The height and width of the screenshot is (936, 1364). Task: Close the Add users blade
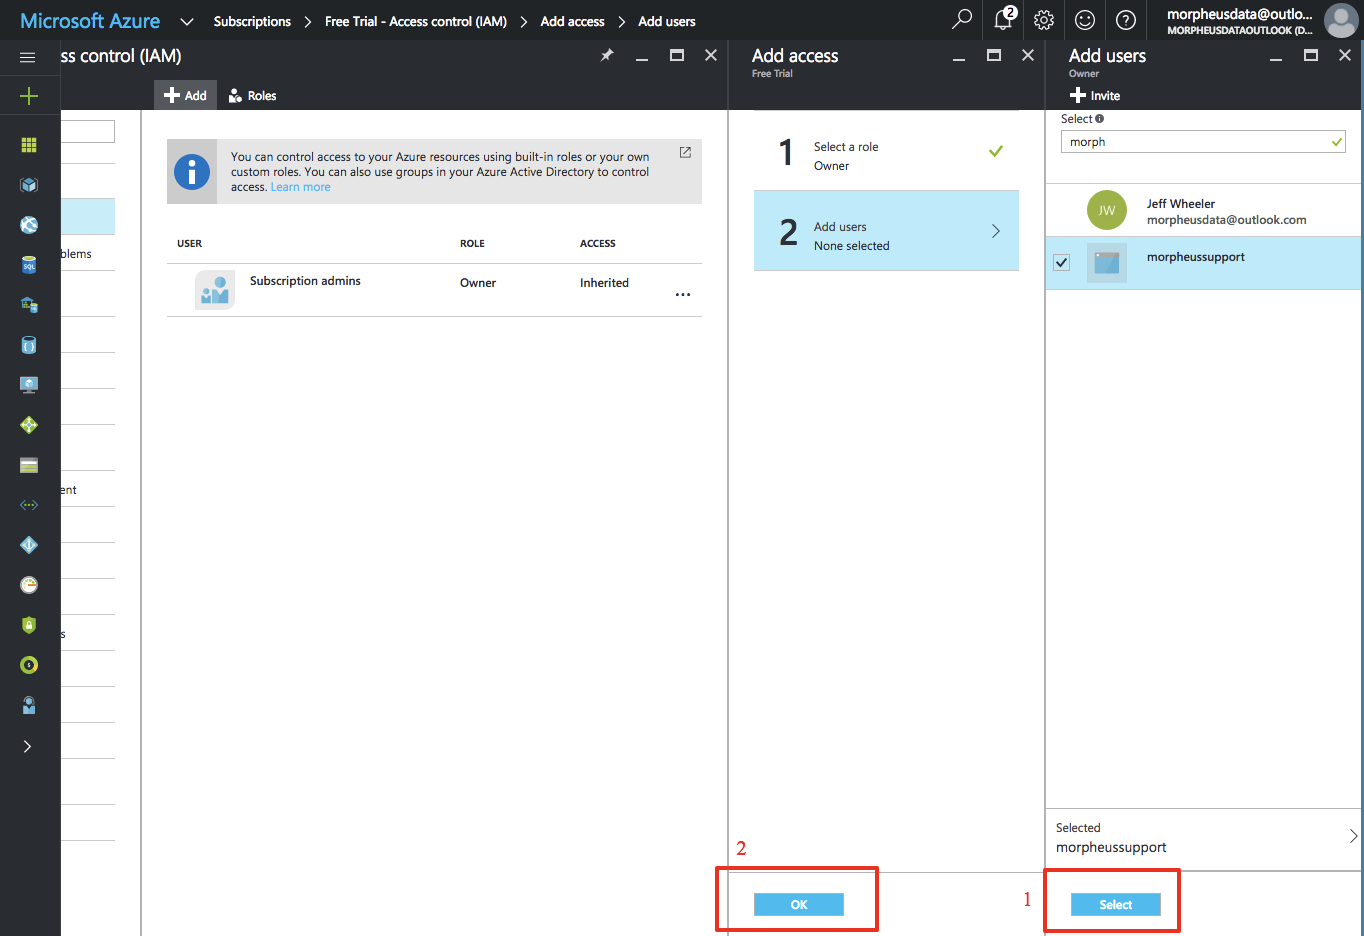(1344, 55)
